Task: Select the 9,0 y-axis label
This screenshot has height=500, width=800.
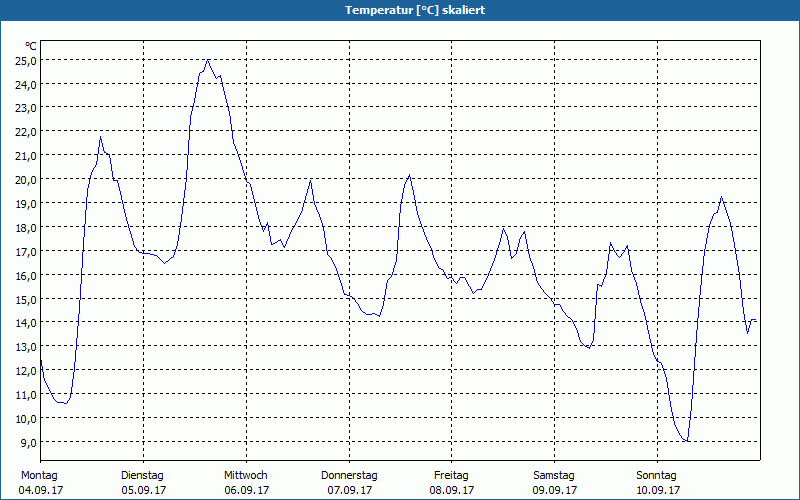Action: [29, 443]
